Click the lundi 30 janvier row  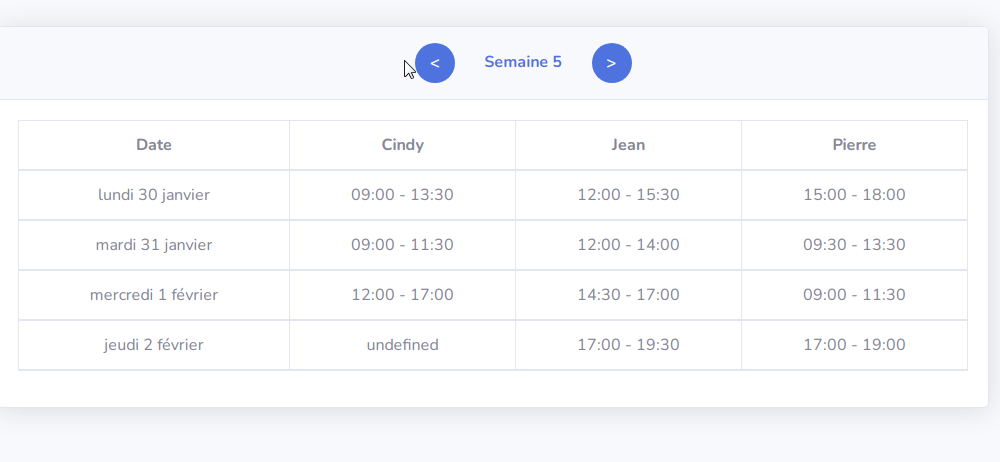(x=493, y=195)
